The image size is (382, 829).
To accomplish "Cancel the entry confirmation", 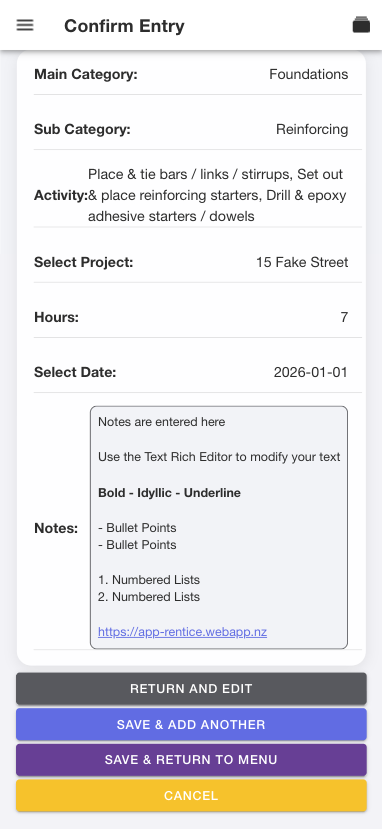I will pyautogui.click(x=191, y=796).
